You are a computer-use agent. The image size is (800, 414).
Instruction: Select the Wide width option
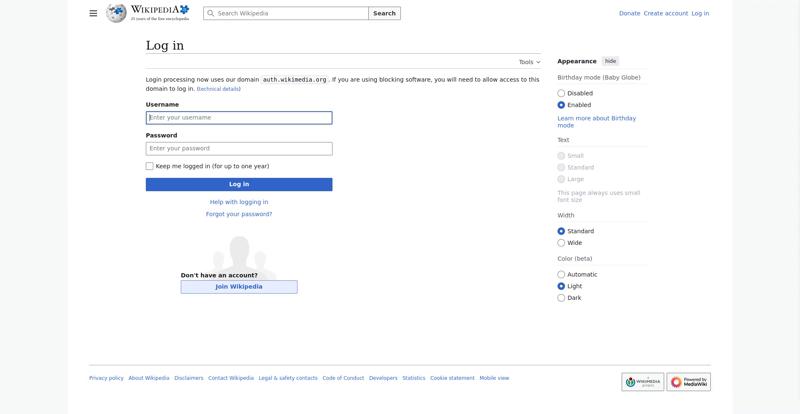(561, 243)
